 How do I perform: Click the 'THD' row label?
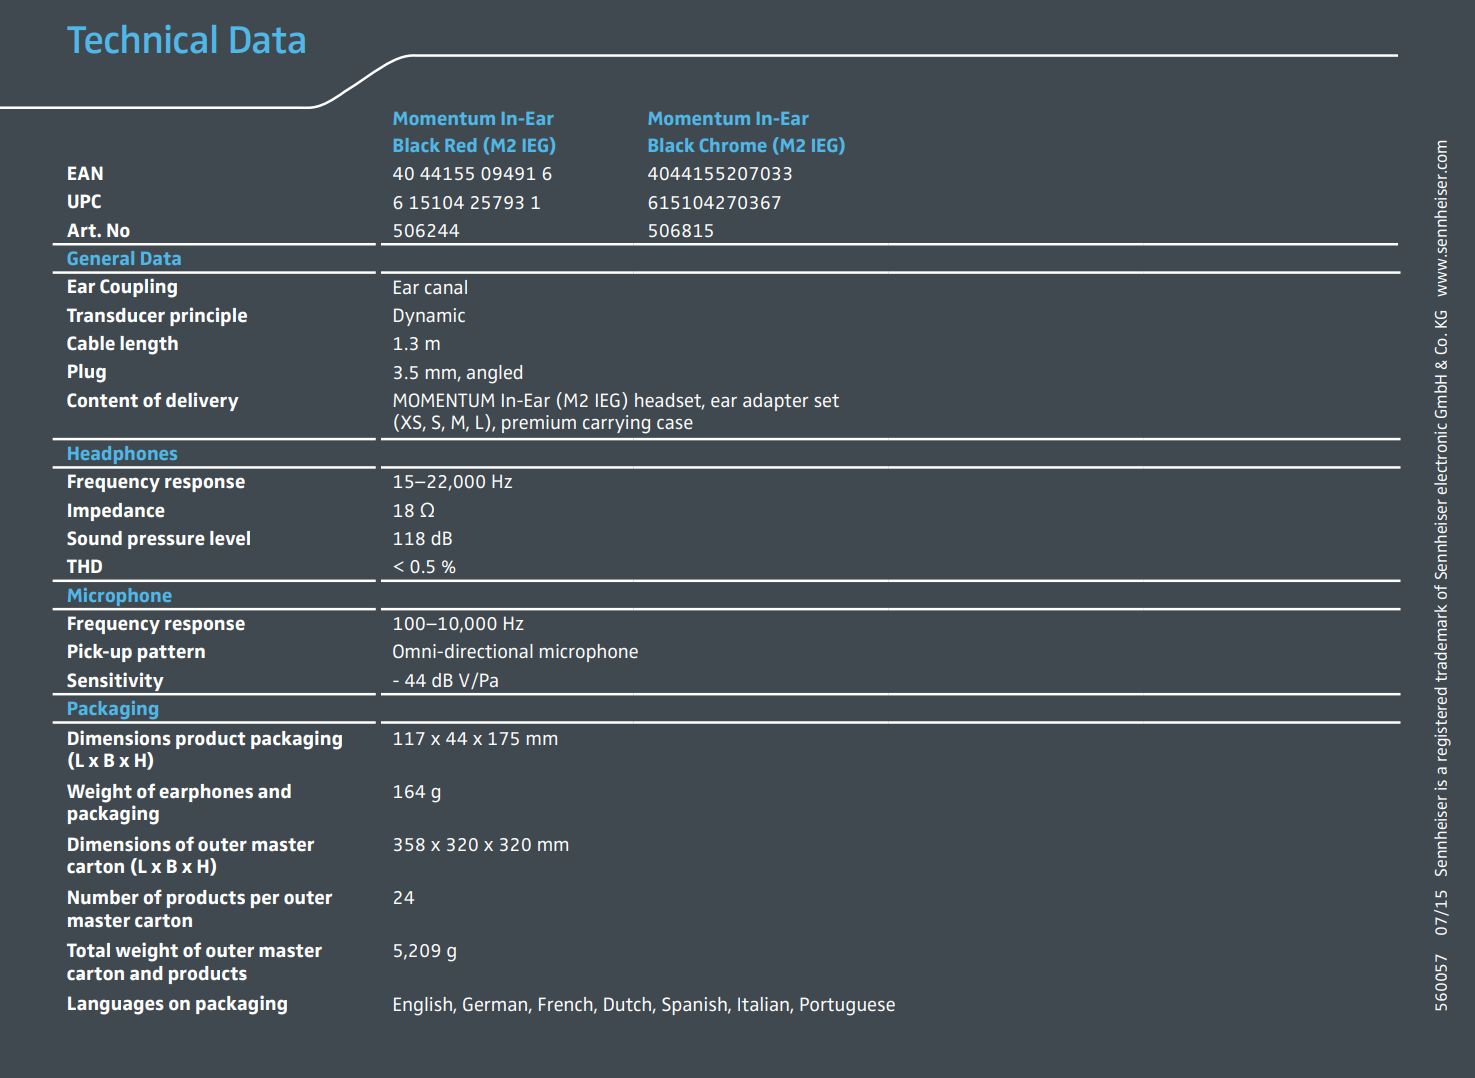(x=84, y=567)
